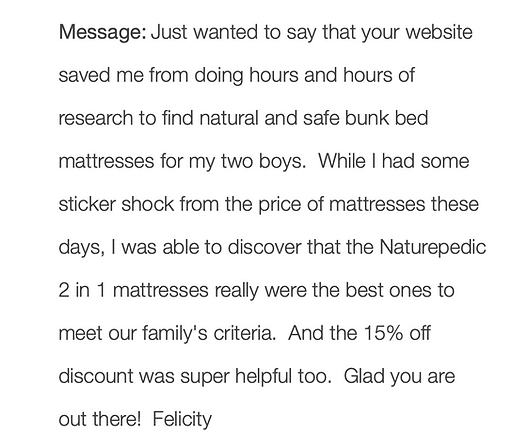Click the words "out there!"
The height and width of the screenshot is (433, 511).
click(x=100, y=419)
